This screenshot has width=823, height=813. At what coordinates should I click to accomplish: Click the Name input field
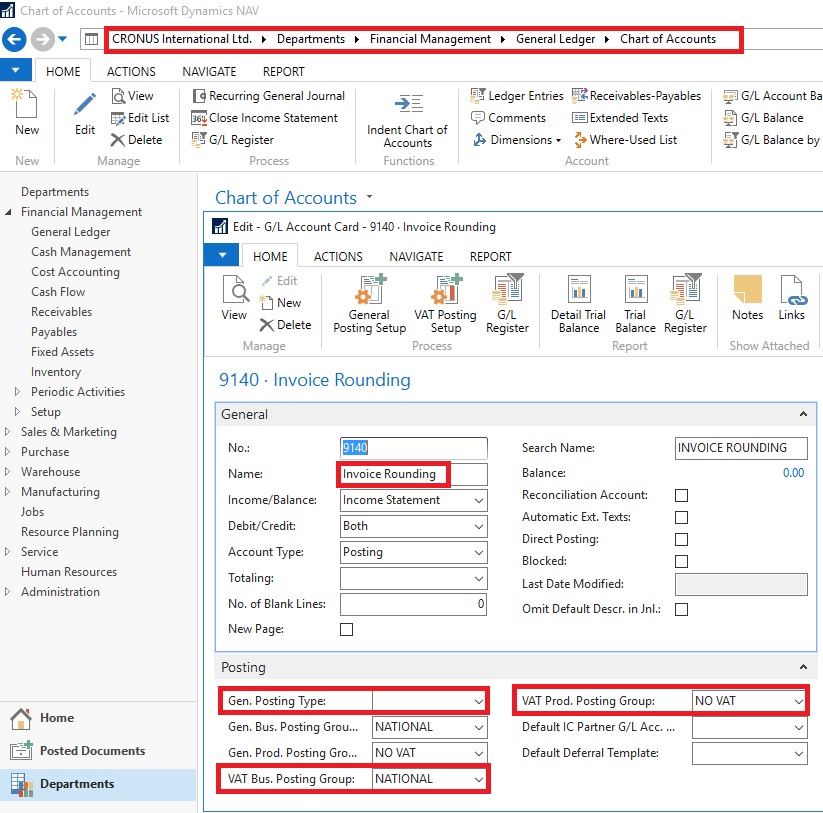414,474
